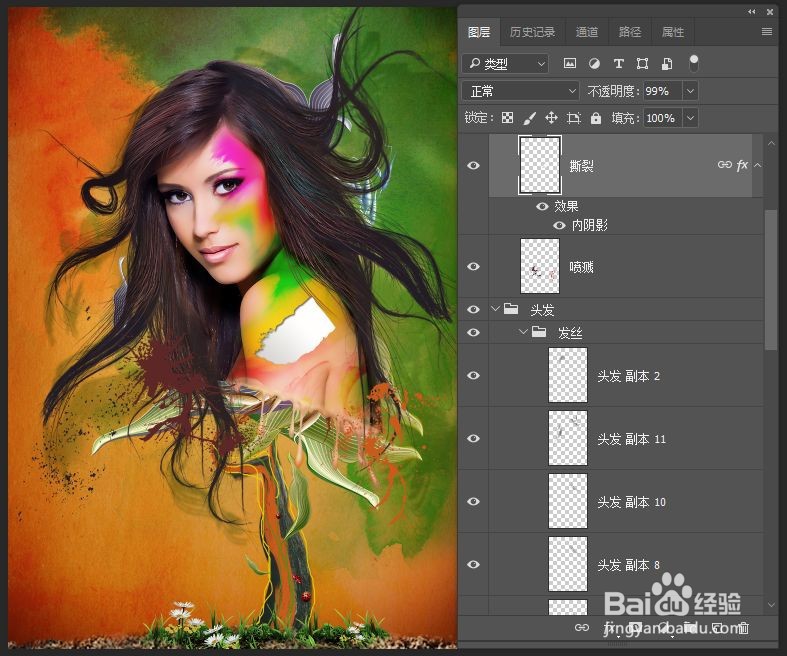
Task: Select the 撕裂 layer name
Action: click(581, 166)
